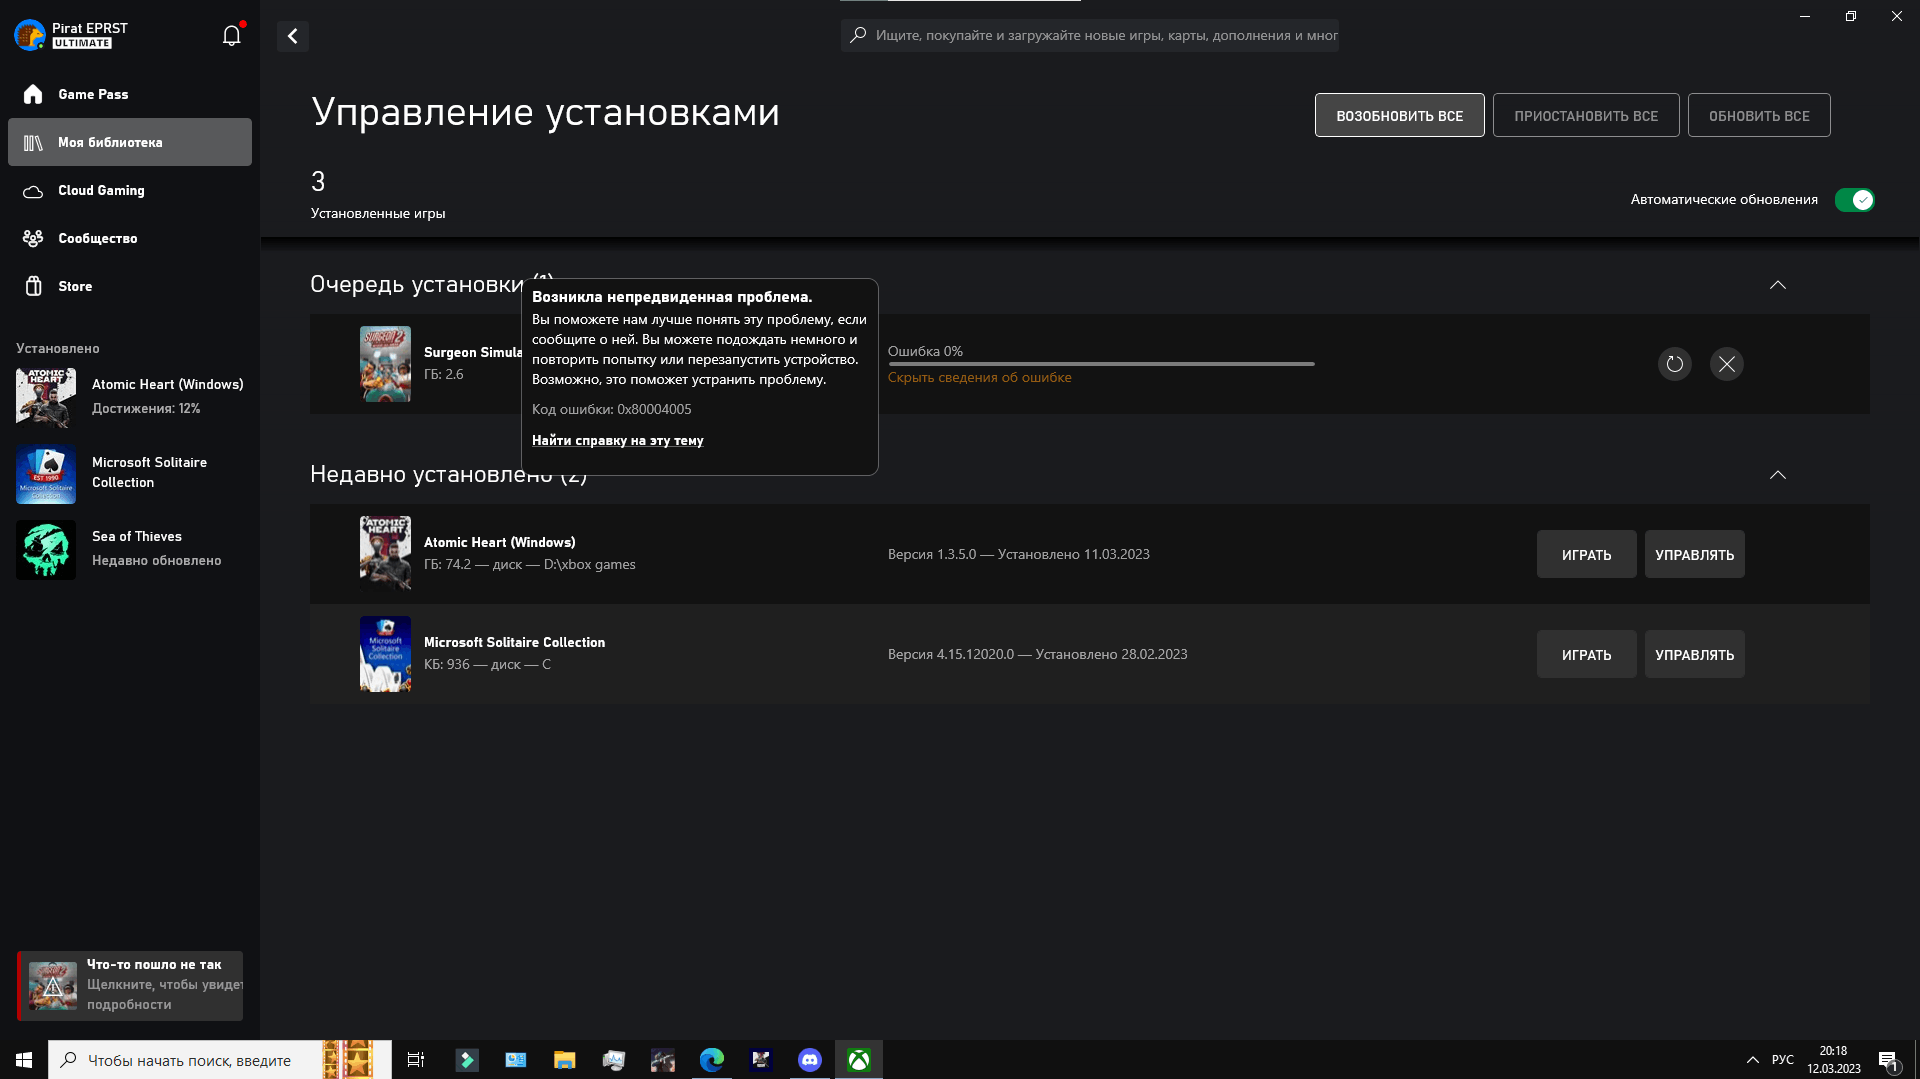Image resolution: width=1920 pixels, height=1079 pixels.
Task: Manage Microsoft Solitaire Collection
Action: click(1694, 655)
